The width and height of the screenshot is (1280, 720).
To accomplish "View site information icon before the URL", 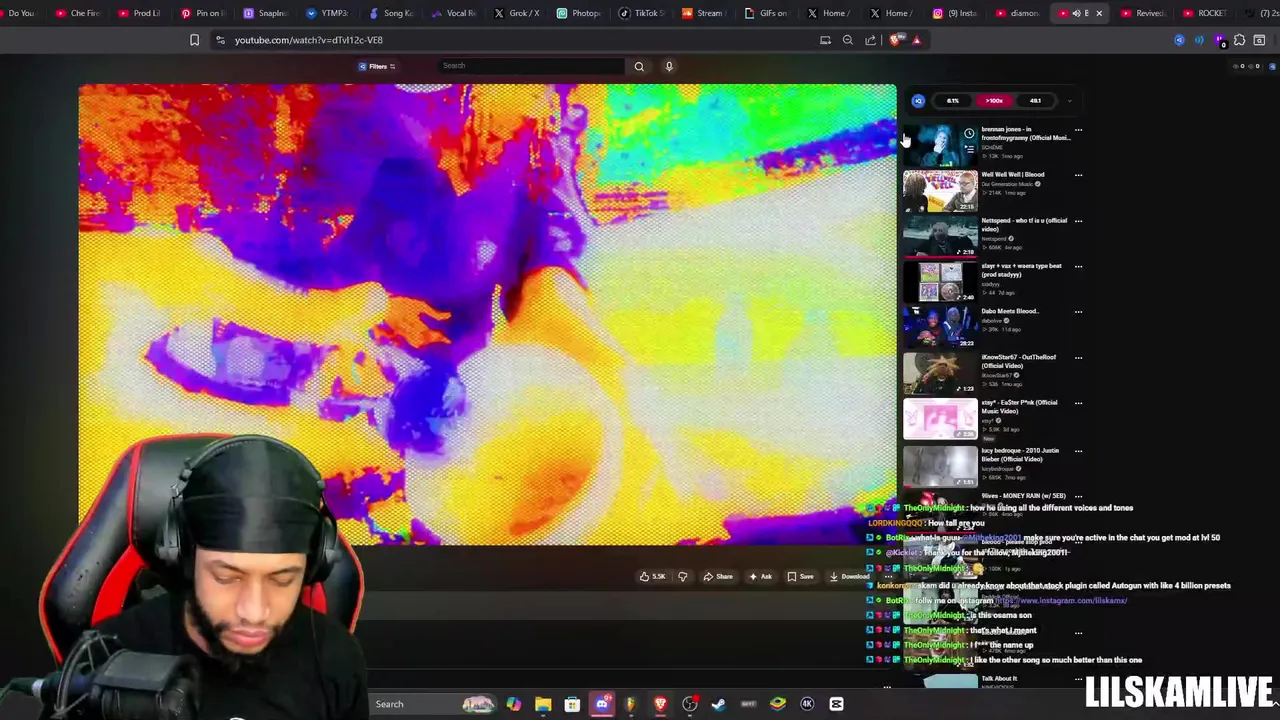I will point(220,40).
